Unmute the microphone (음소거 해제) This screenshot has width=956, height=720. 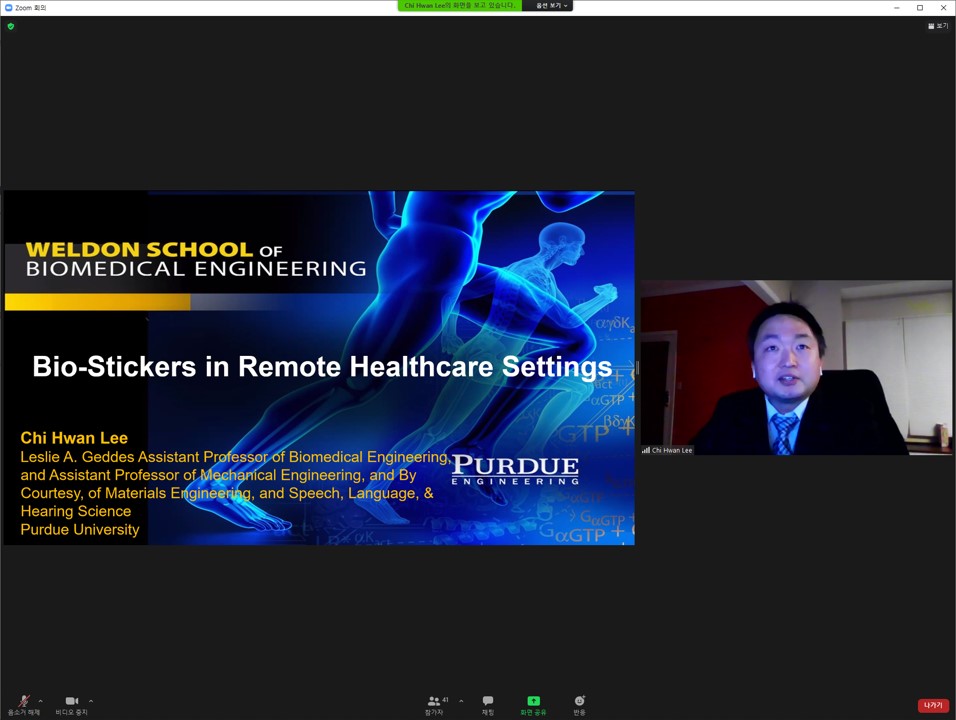pos(23,704)
